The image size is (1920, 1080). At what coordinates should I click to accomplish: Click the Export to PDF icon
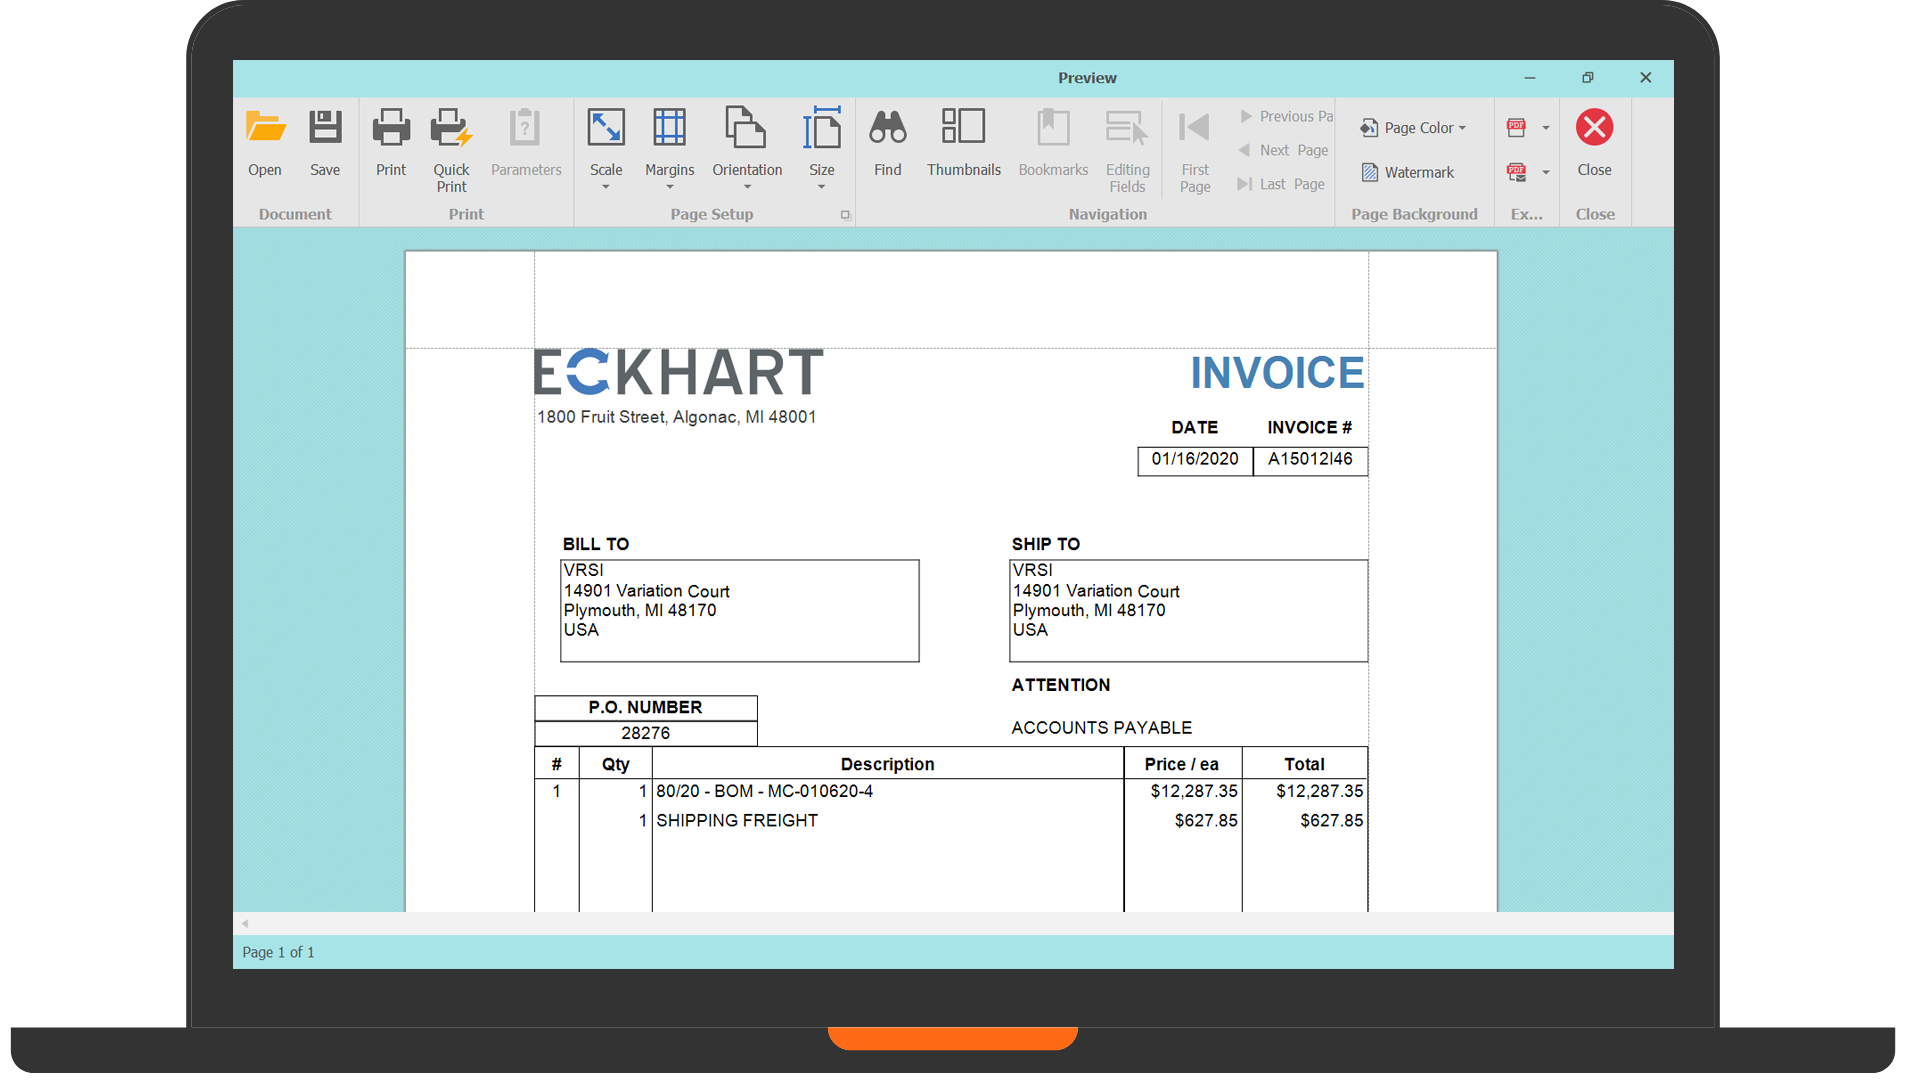pos(1517,127)
